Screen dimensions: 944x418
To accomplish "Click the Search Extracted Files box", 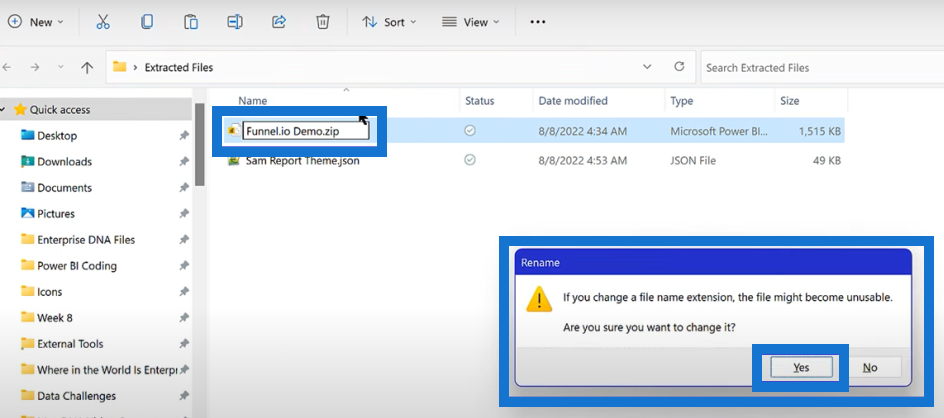I will (x=822, y=67).
